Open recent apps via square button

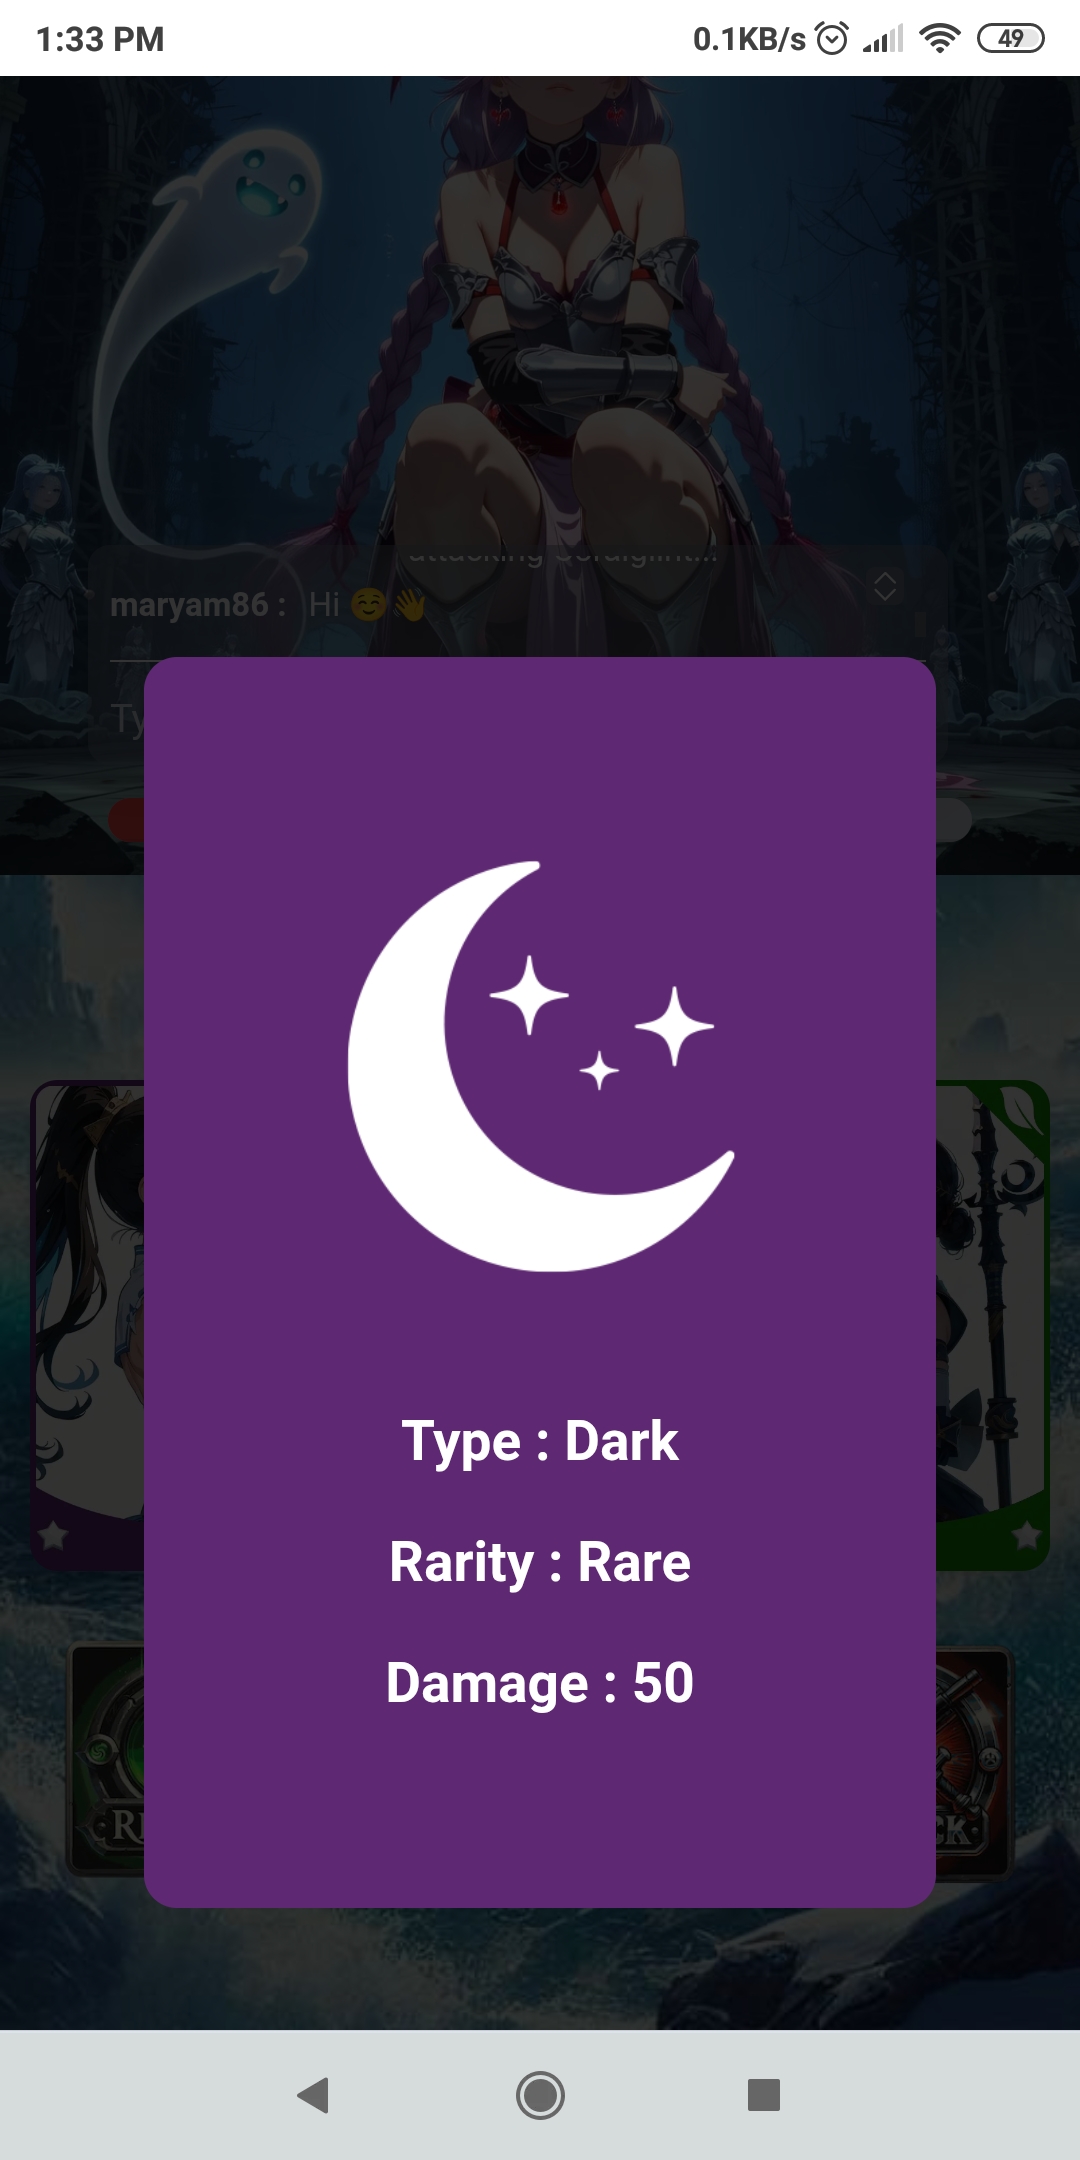coord(764,2094)
